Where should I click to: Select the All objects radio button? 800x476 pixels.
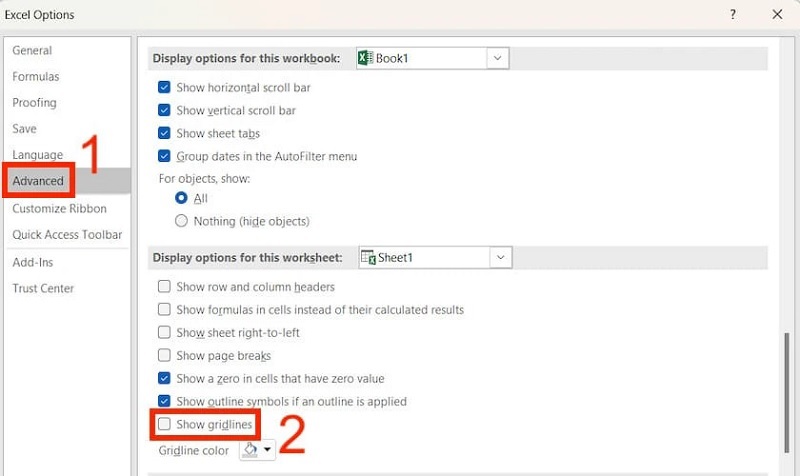click(181, 199)
